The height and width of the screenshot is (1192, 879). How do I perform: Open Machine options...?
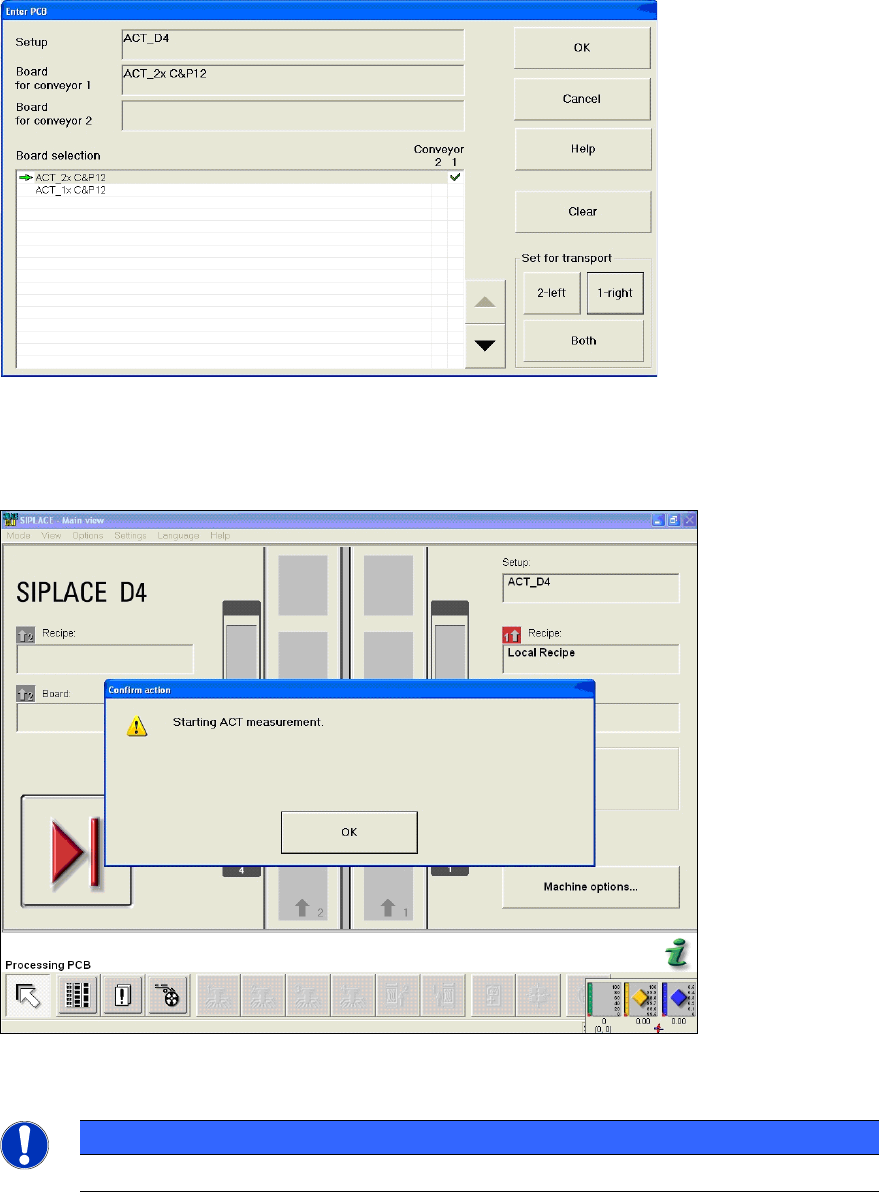click(x=591, y=887)
